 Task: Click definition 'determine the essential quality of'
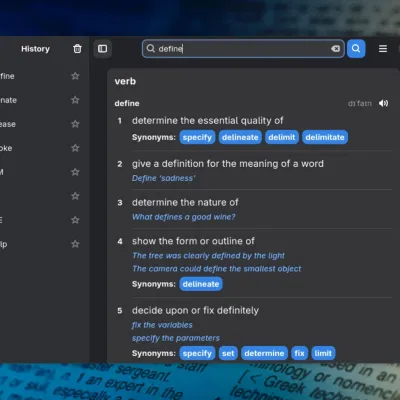(207, 121)
